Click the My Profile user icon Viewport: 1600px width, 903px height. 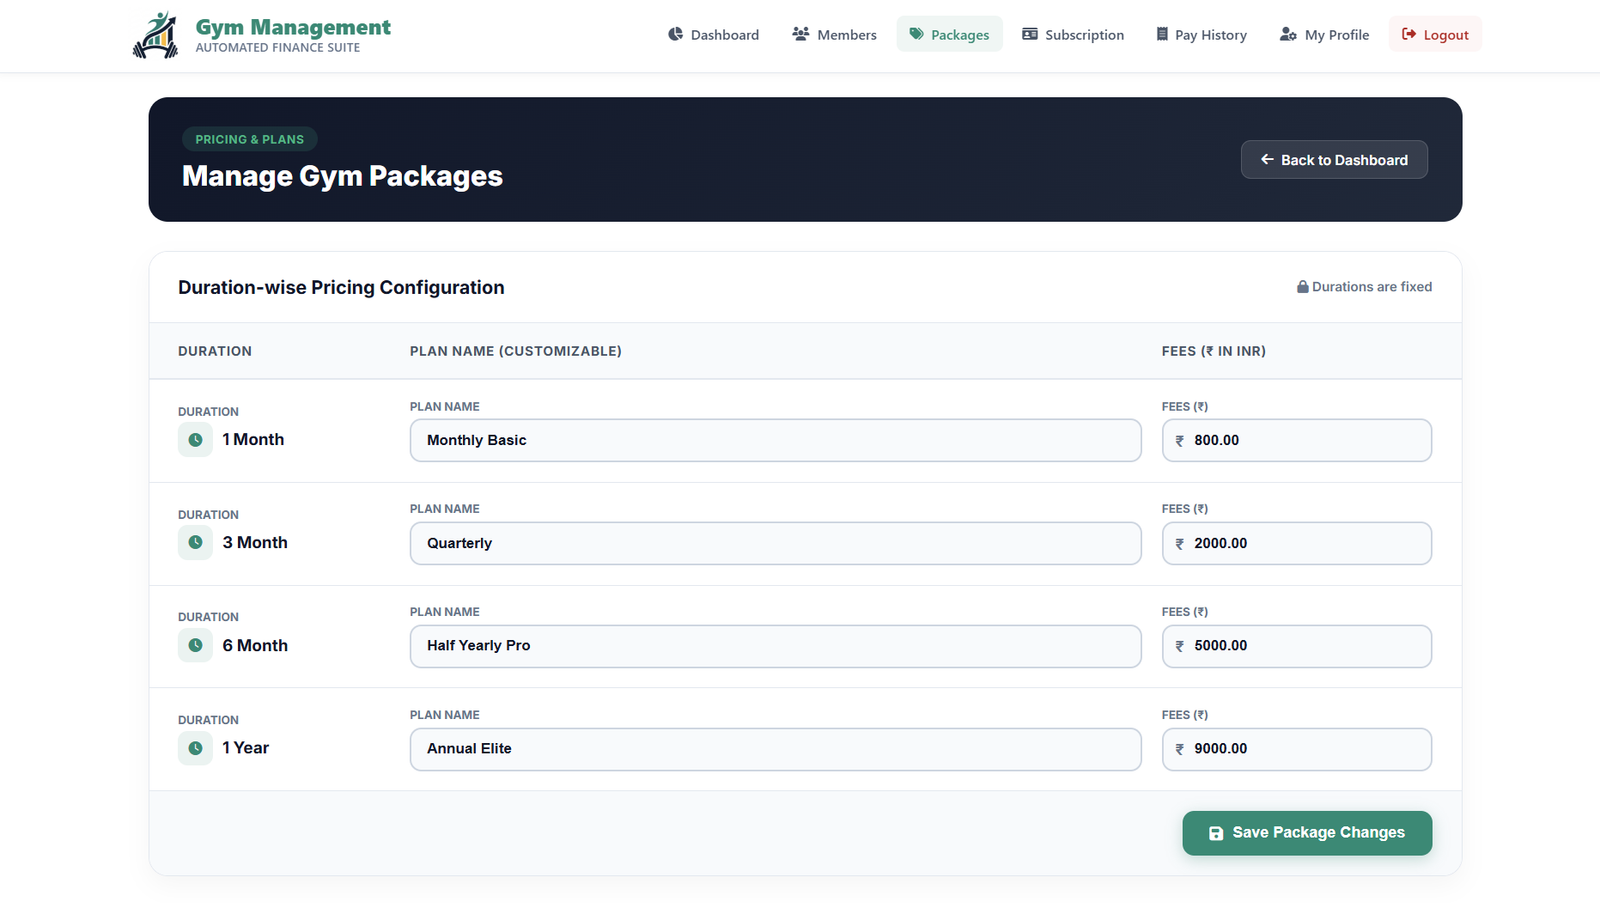(1288, 34)
